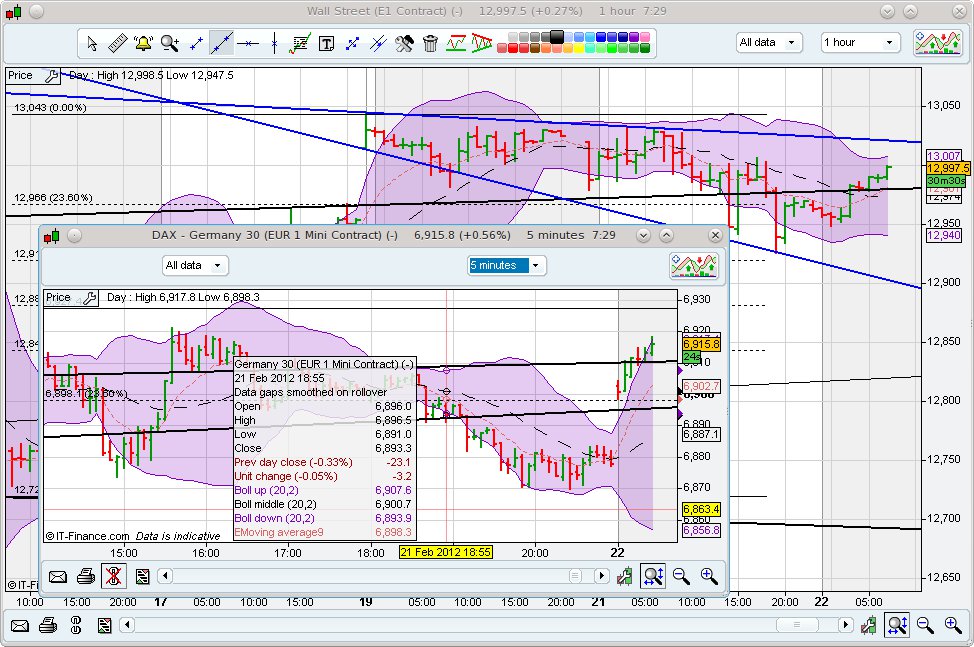The image size is (974, 647).
Task: Select the ruler measurement tool
Action: [x=117, y=42]
